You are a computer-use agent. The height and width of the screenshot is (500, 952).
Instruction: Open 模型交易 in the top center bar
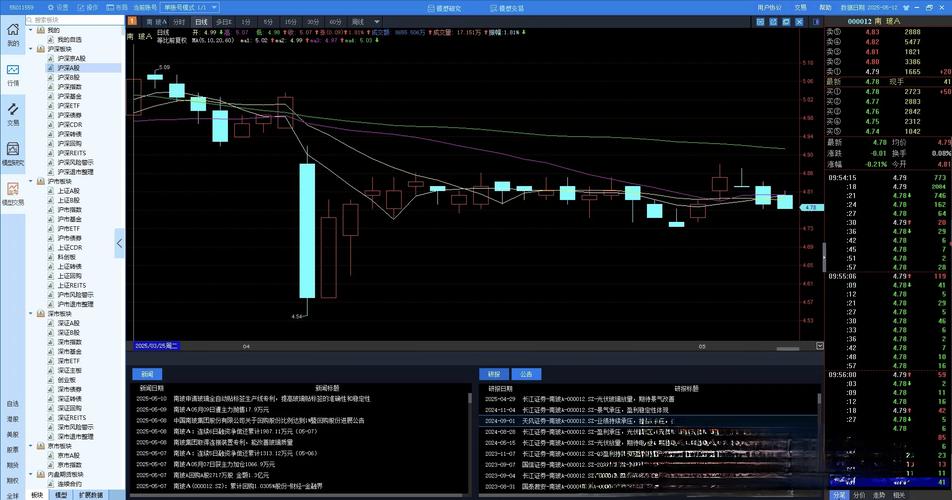pos(507,8)
